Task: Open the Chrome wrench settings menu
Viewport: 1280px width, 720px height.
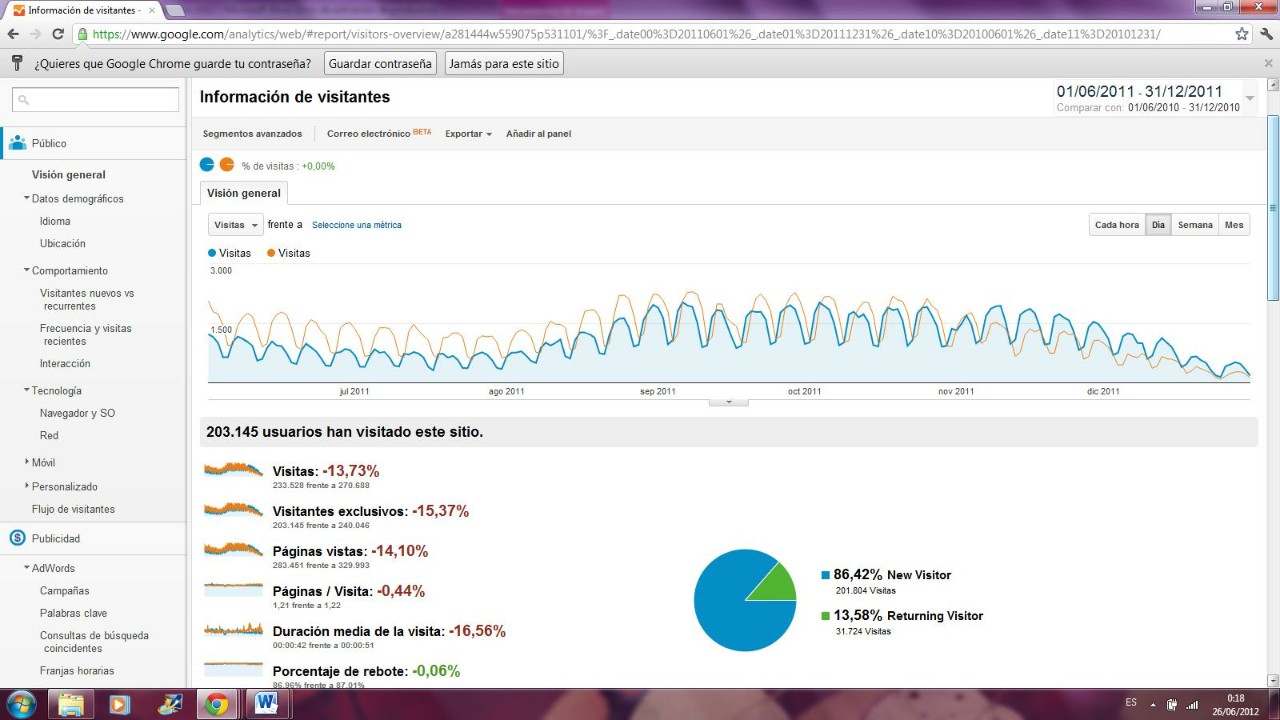Action: (x=1265, y=34)
